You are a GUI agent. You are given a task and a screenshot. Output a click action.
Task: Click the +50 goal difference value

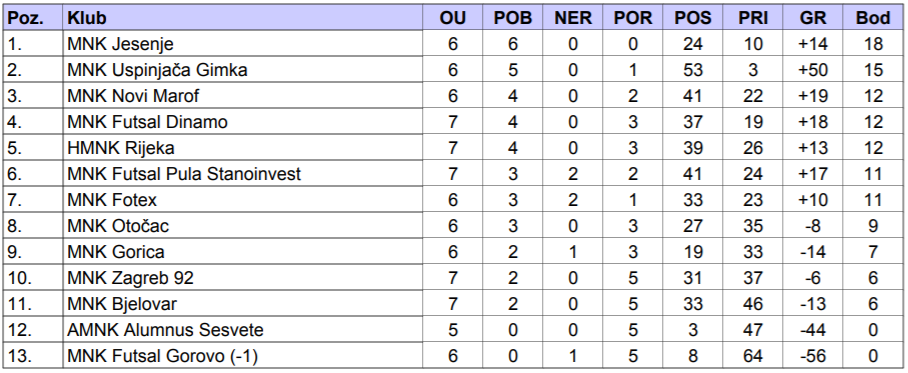pyautogui.click(x=813, y=70)
